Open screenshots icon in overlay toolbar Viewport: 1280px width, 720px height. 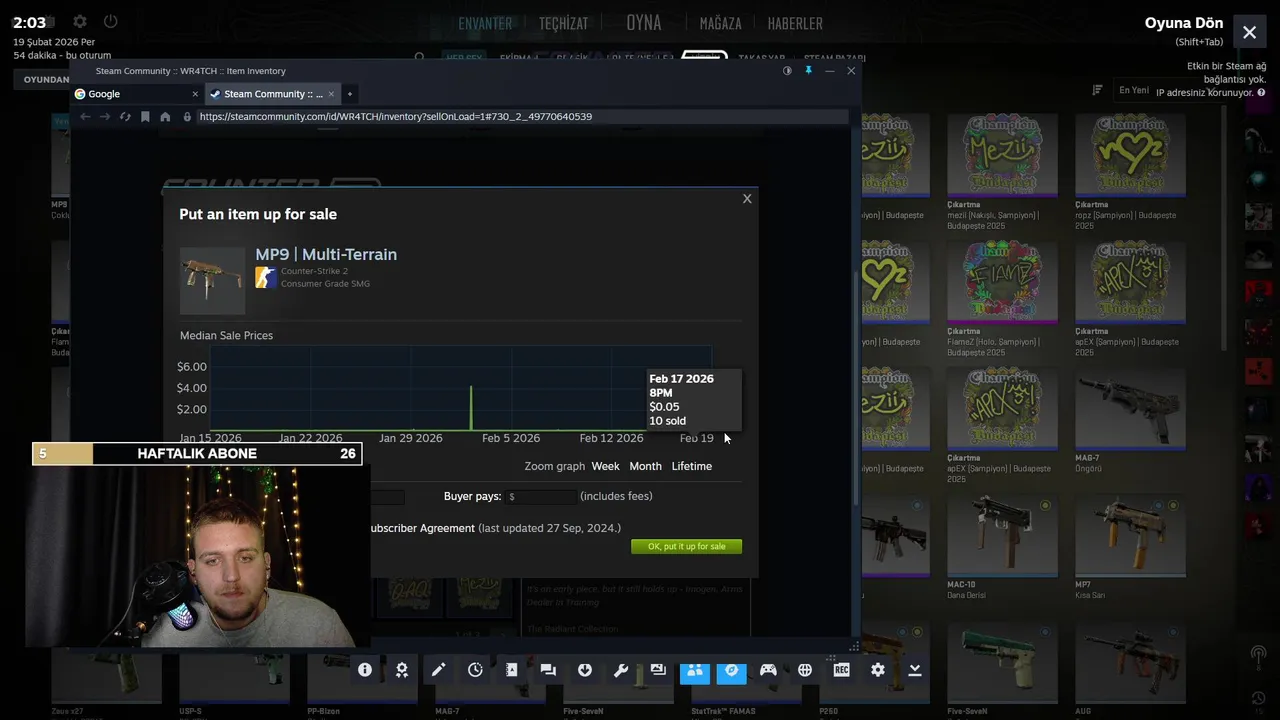(658, 670)
